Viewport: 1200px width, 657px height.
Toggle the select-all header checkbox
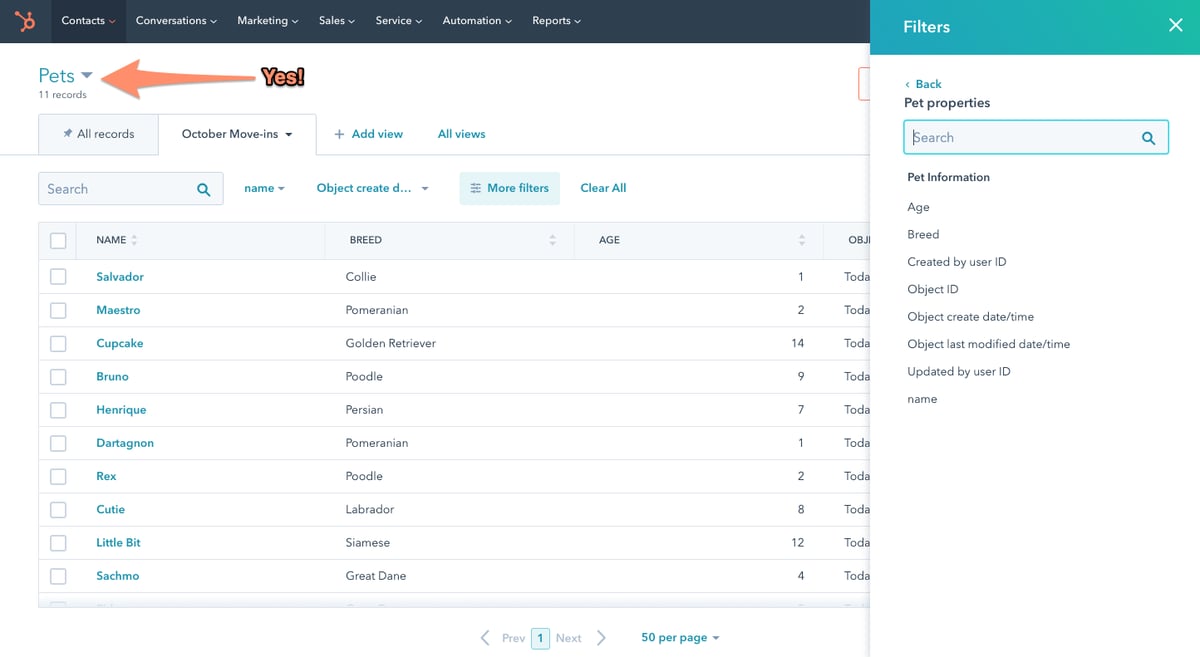coord(58,240)
